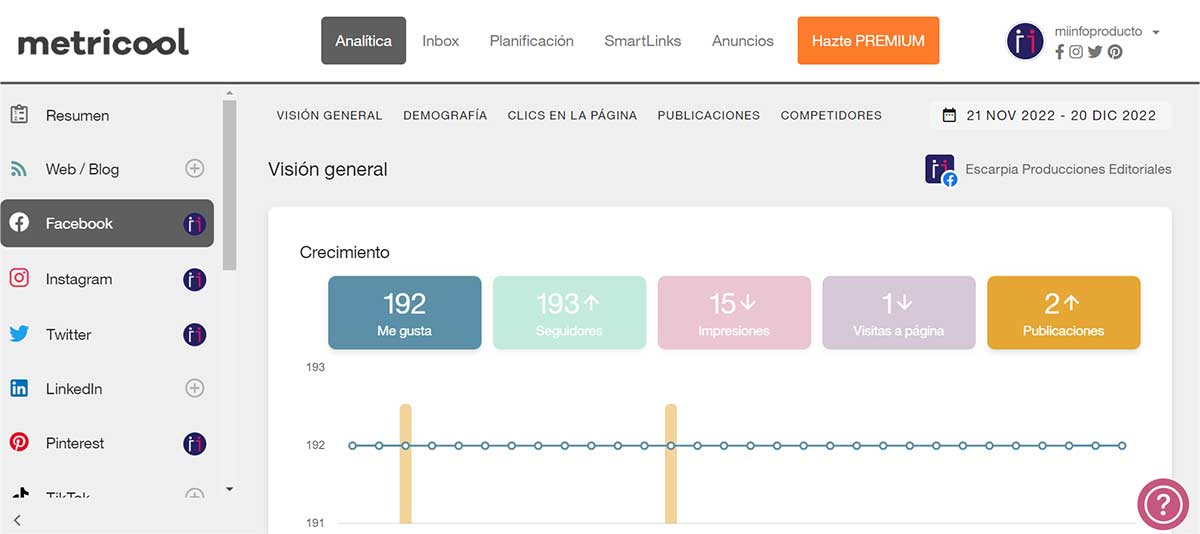1200x534 pixels.
Task: Click the Pinterest logo in sidebar
Action: click(19, 442)
